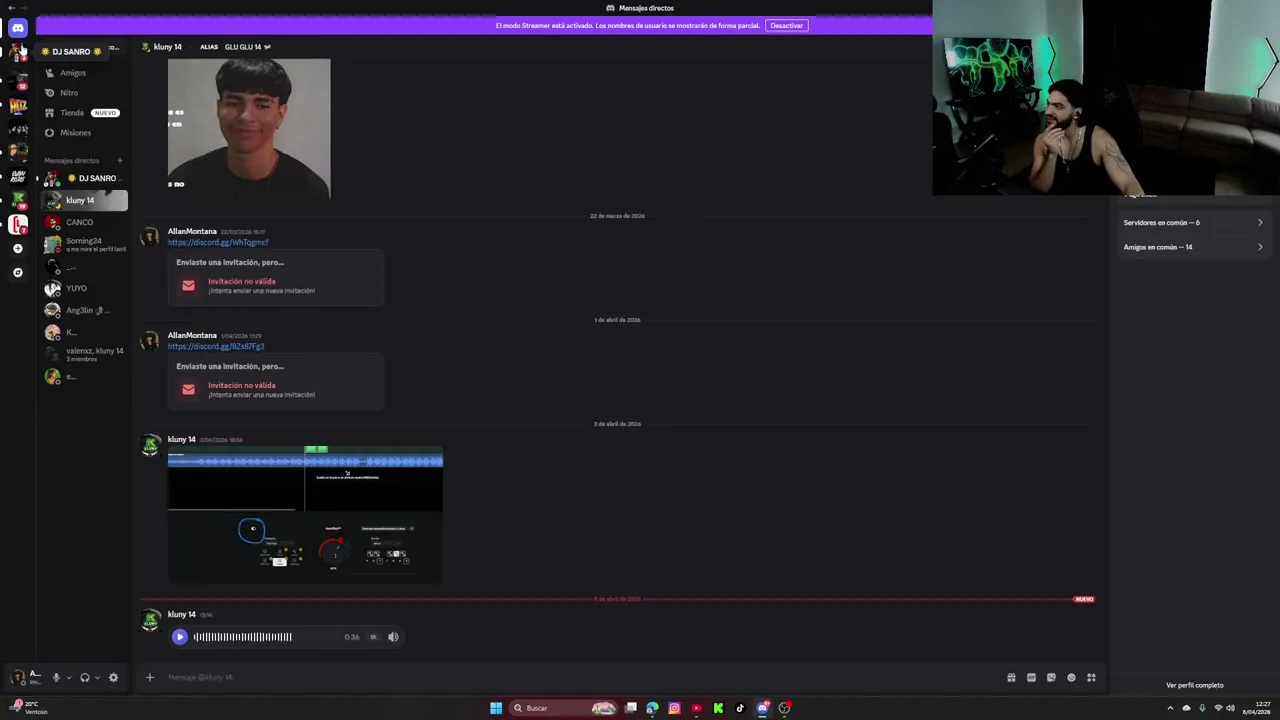The height and width of the screenshot is (720, 1280).
Task: Open the gift Nitro icon
Action: [x=1011, y=677]
